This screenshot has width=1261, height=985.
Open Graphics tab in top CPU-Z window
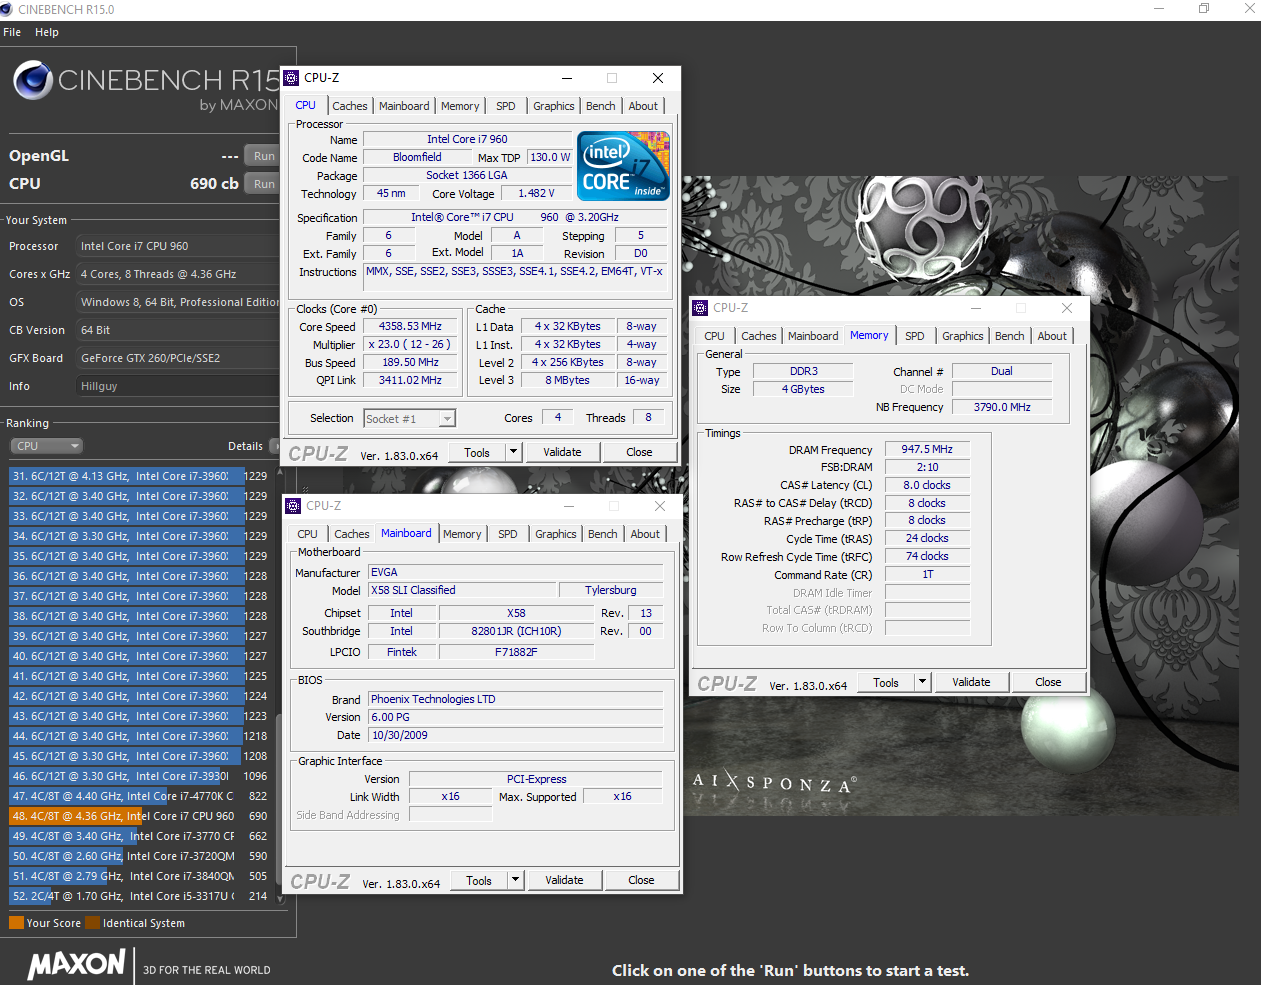pos(554,106)
